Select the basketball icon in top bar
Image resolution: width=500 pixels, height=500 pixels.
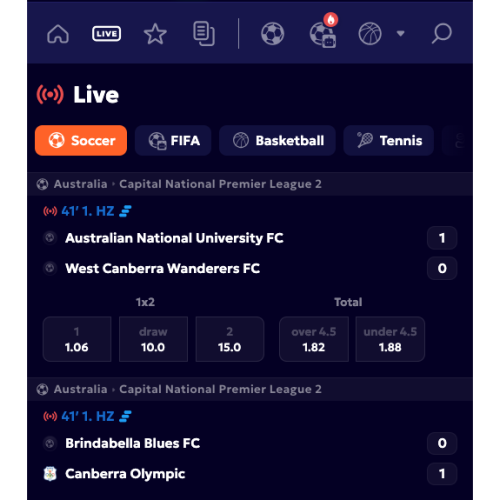pos(370,34)
